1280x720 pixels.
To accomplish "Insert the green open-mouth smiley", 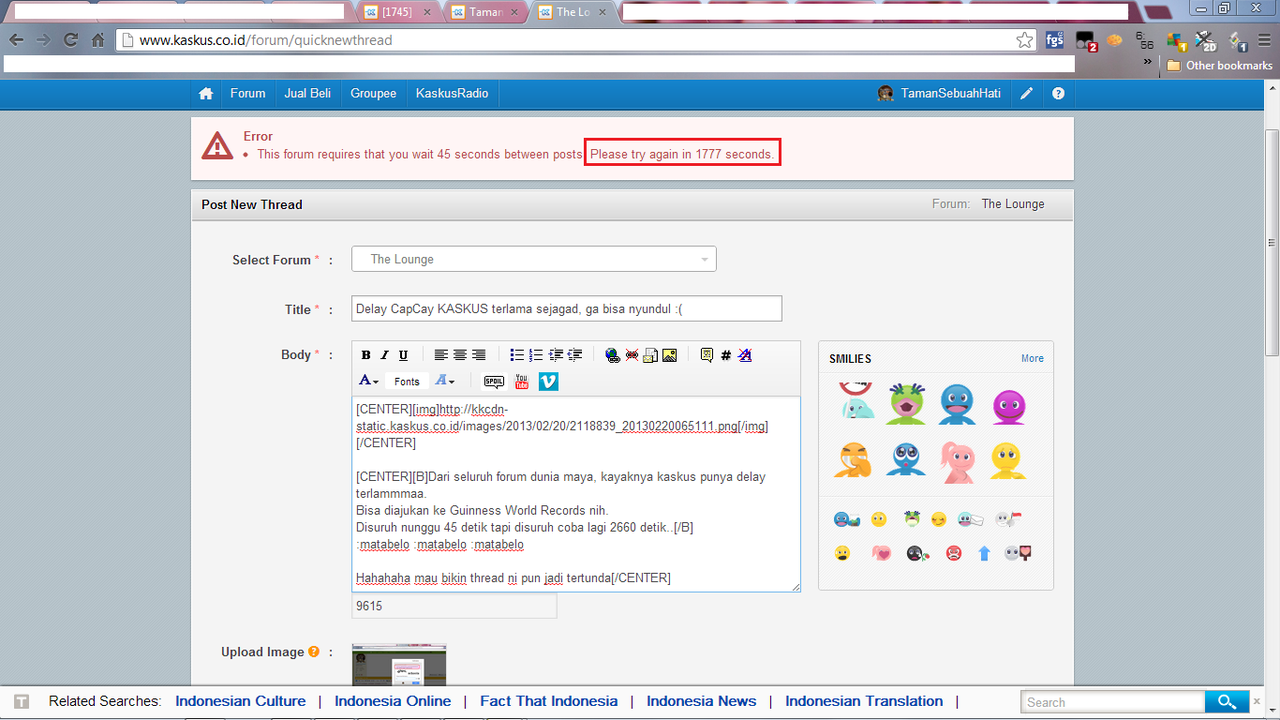I will (x=905, y=404).
